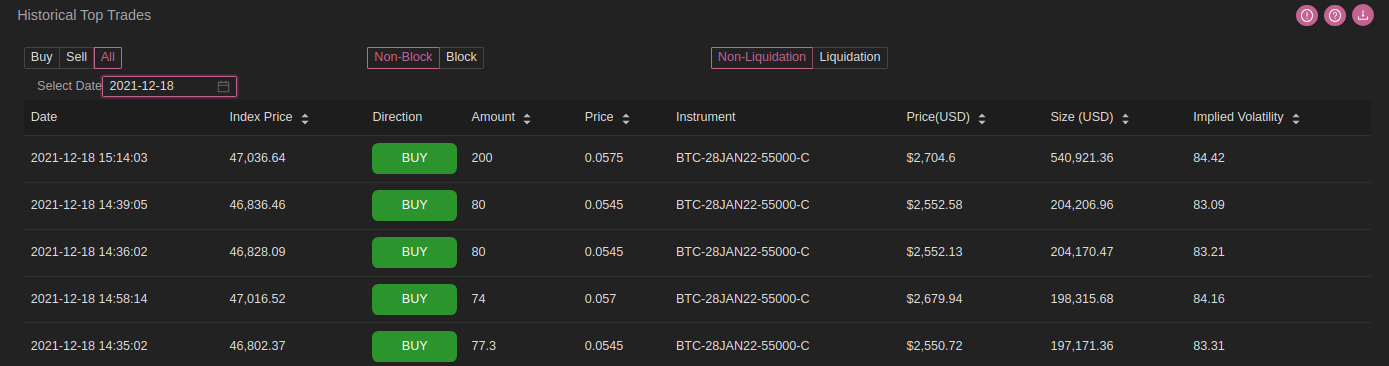Click BUY button in 14:58:14 row

point(414,299)
